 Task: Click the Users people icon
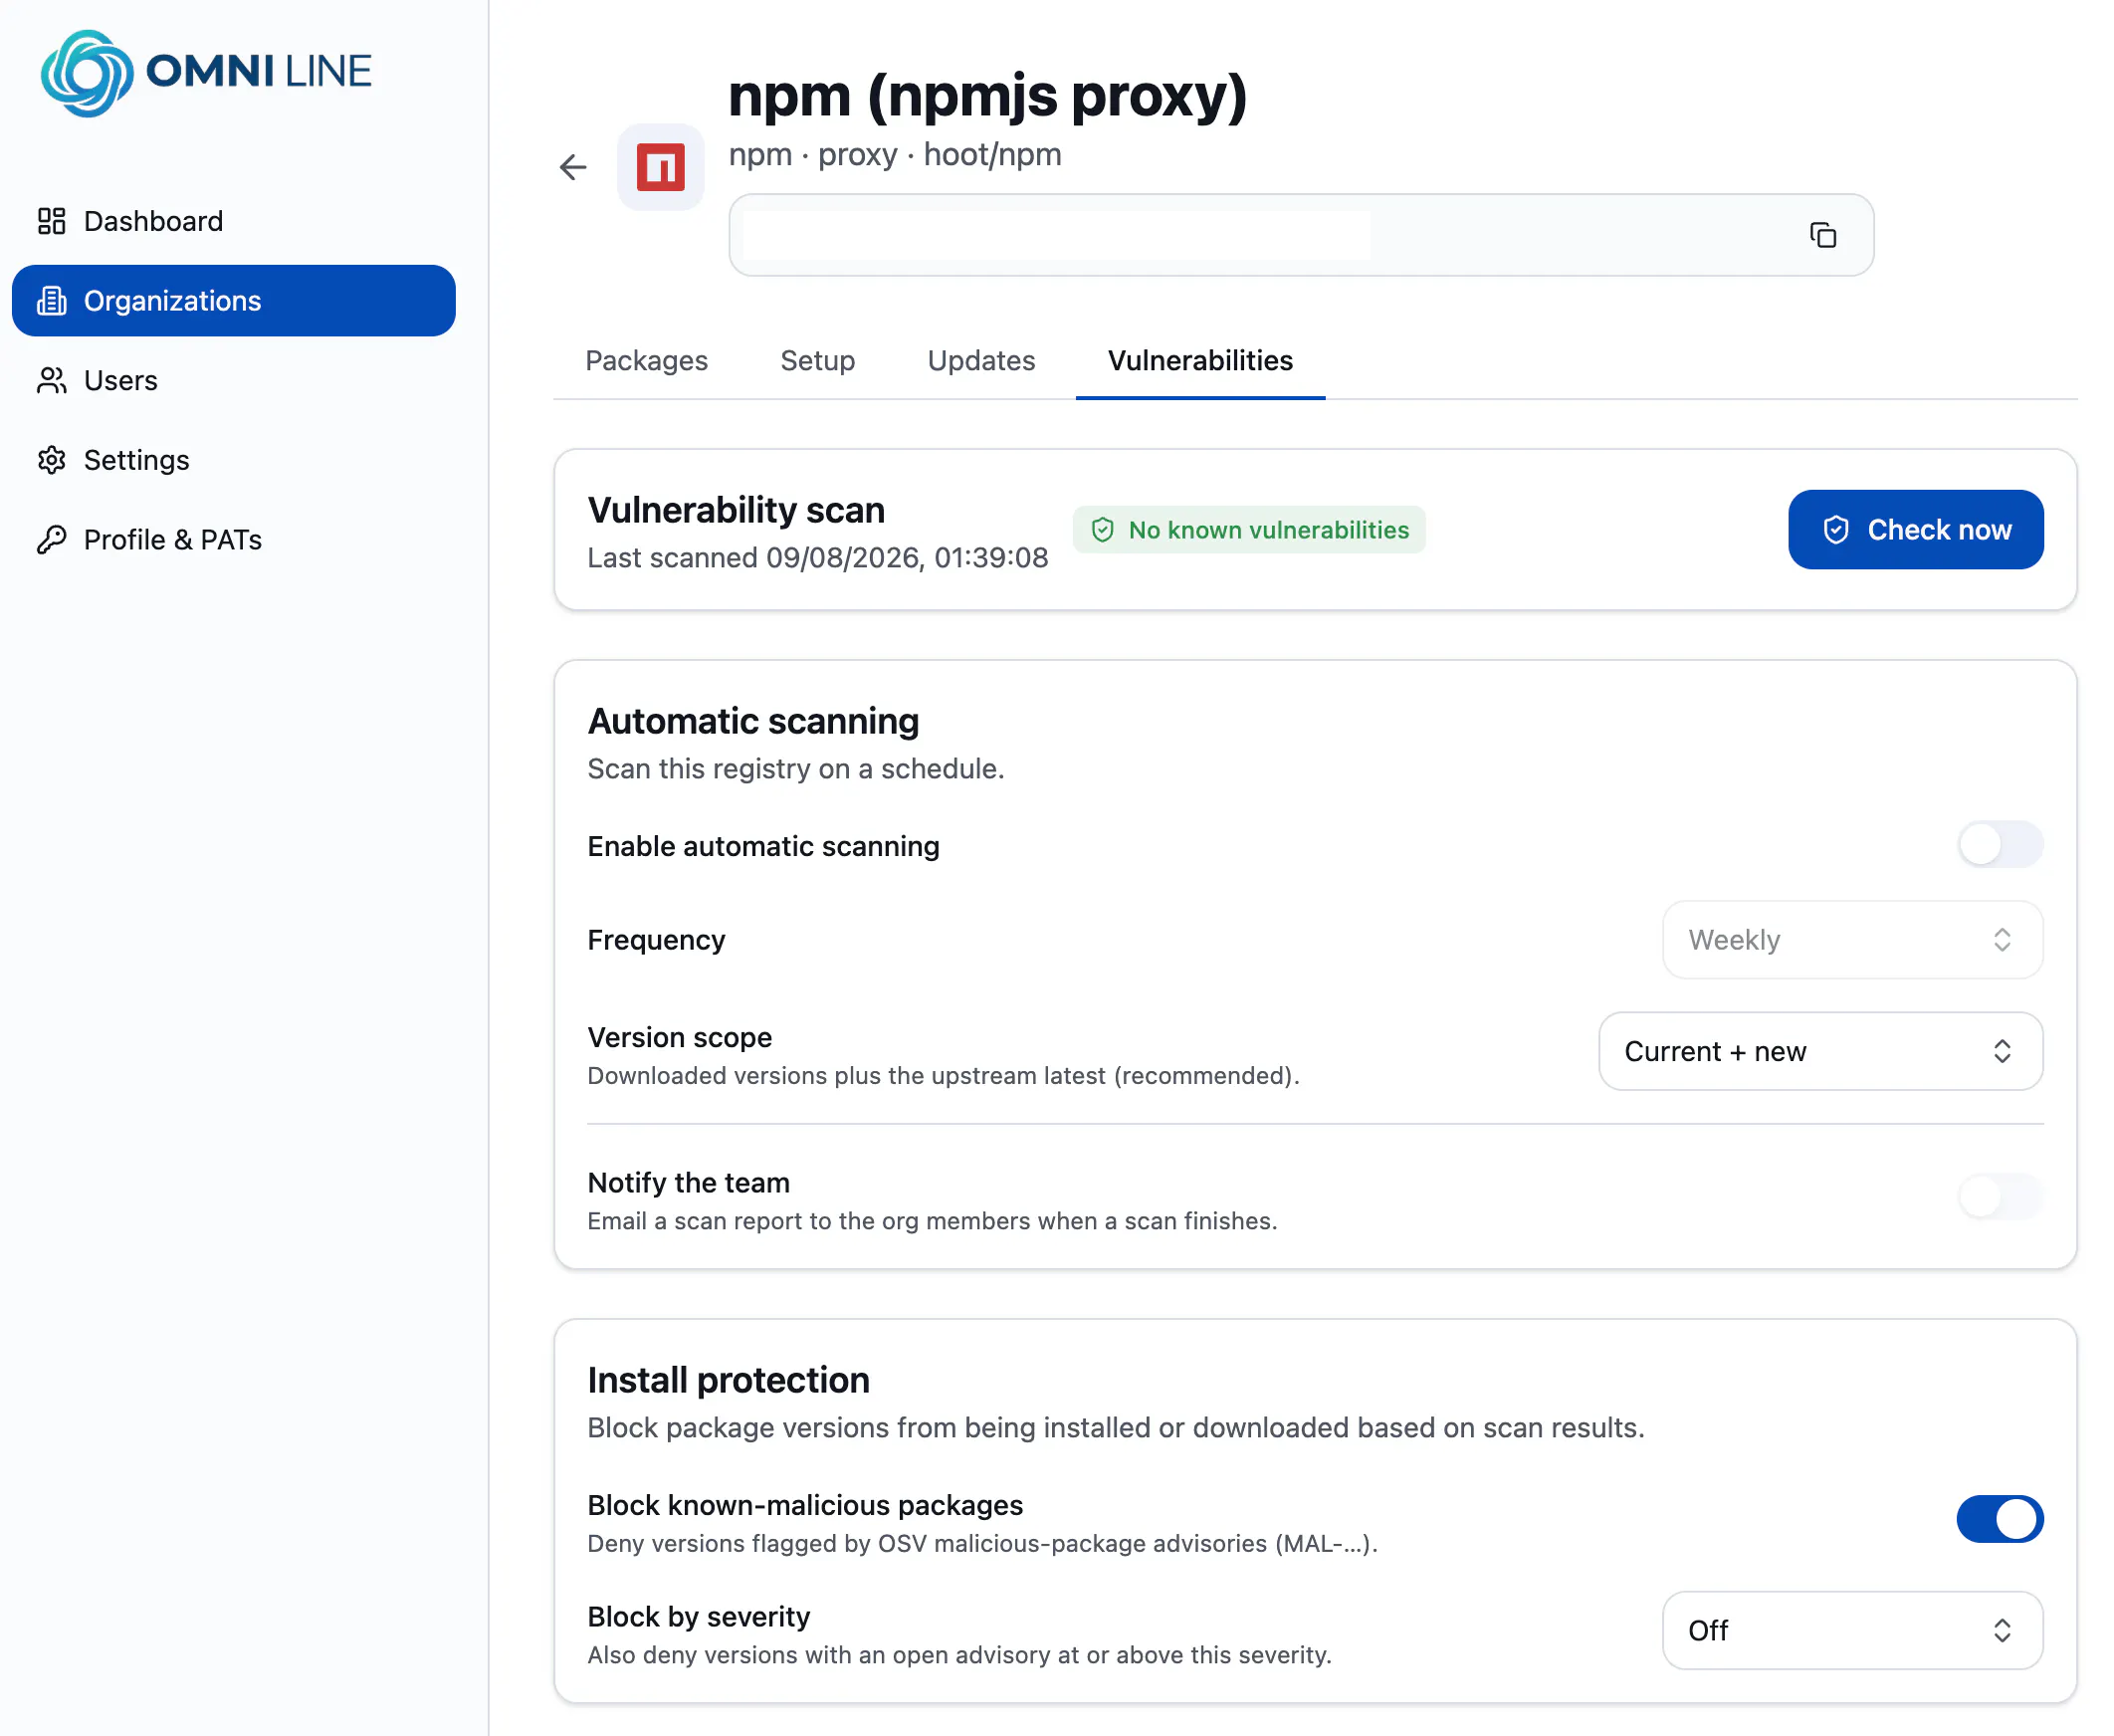click(52, 381)
